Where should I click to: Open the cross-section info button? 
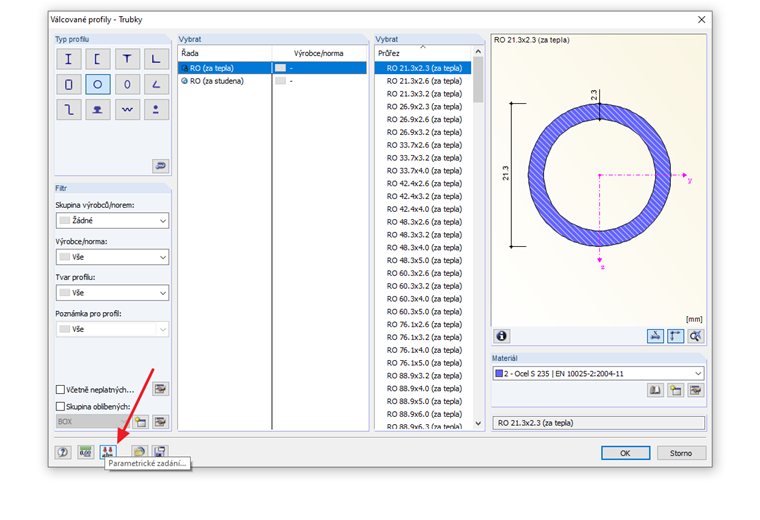502,336
